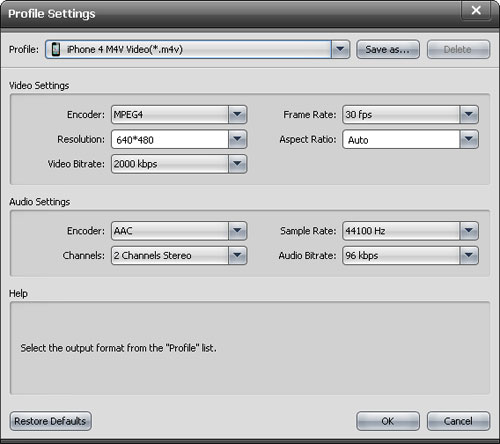The height and width of the screenshot is (444, 500).
Task: Click the "Help" section heading
Action: pyautogui.click(x=18, y=294)
